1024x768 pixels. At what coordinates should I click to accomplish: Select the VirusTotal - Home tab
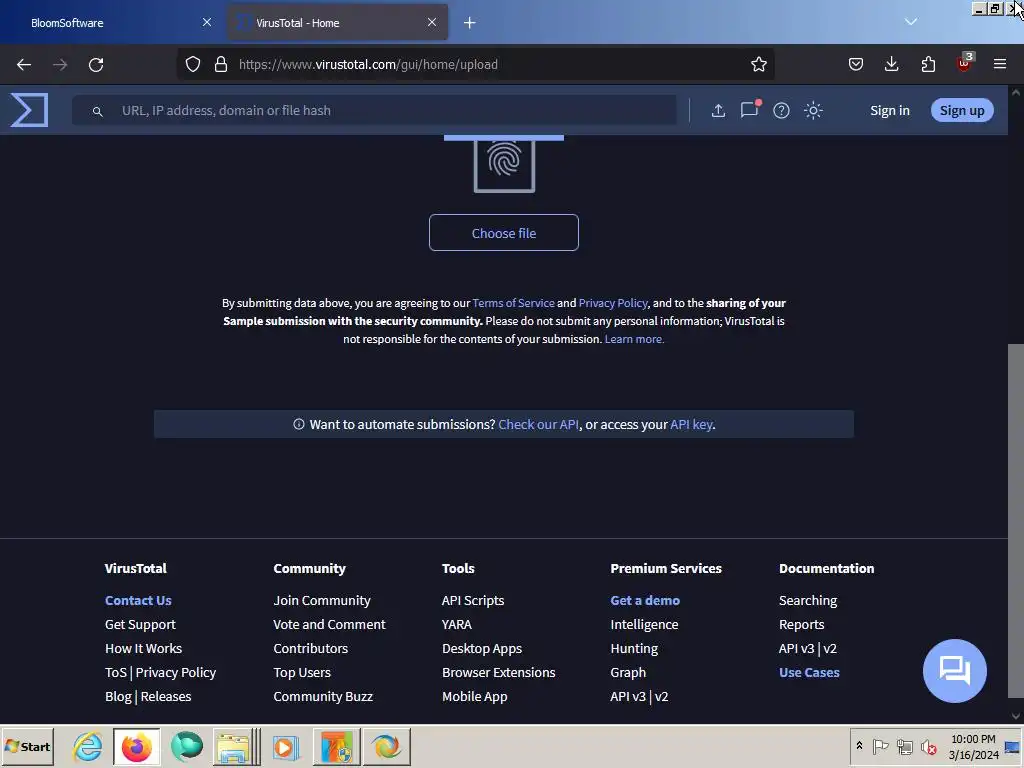[337, 23]
